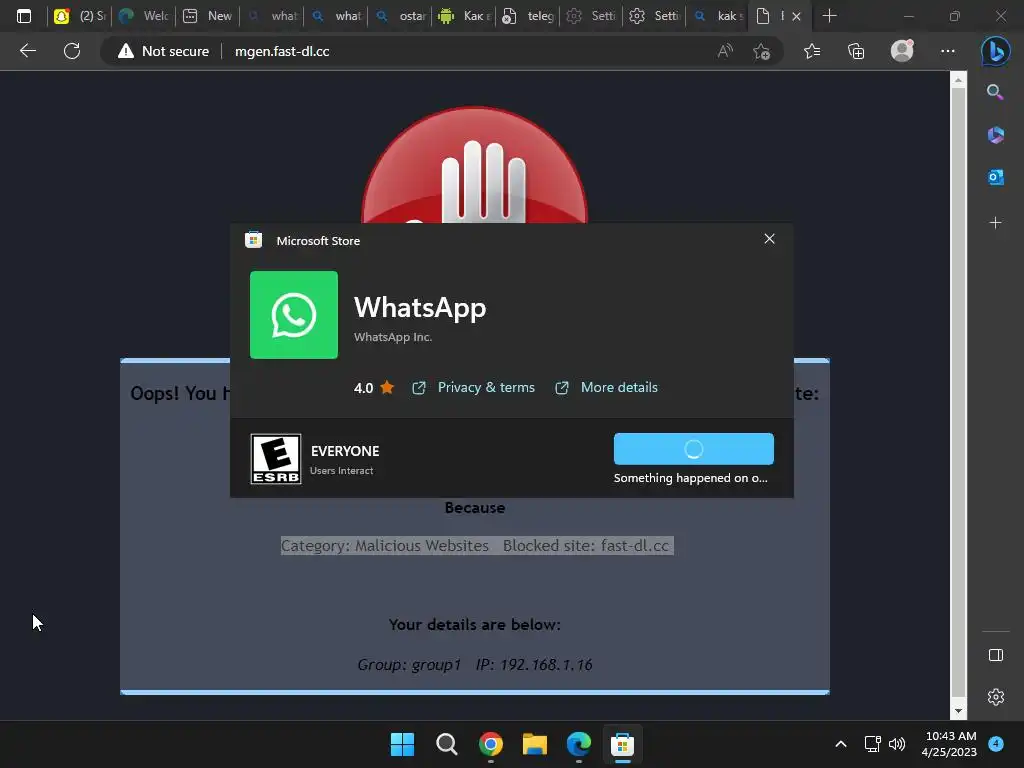Switch to the Snapchat tab
The width and height of the screenshot is (1024, 768).
[79, 16]
